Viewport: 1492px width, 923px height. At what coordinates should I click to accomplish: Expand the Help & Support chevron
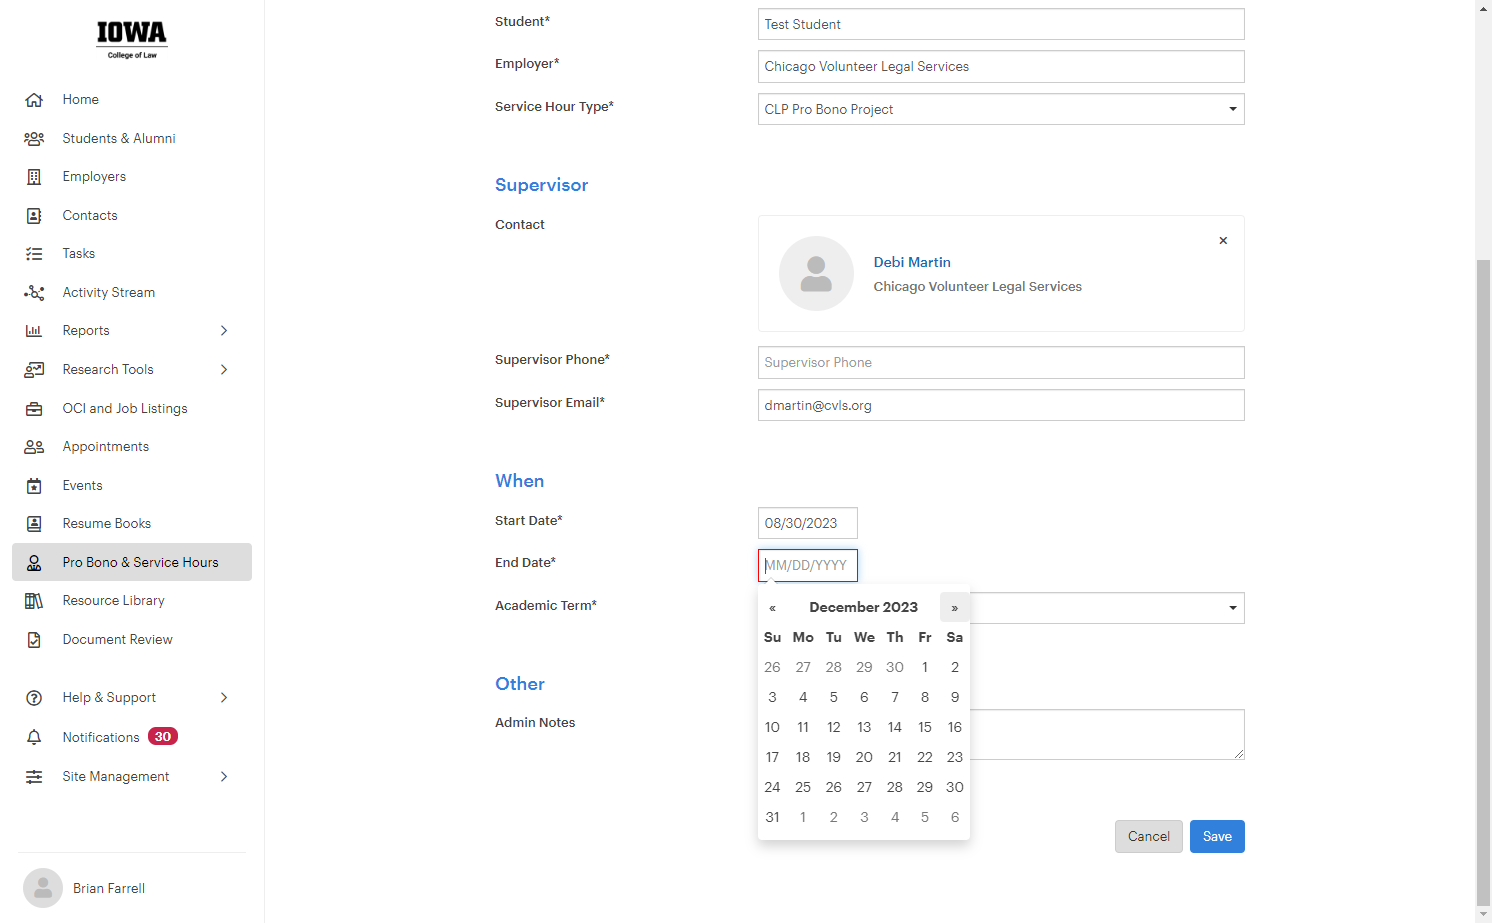click(224, 698)
